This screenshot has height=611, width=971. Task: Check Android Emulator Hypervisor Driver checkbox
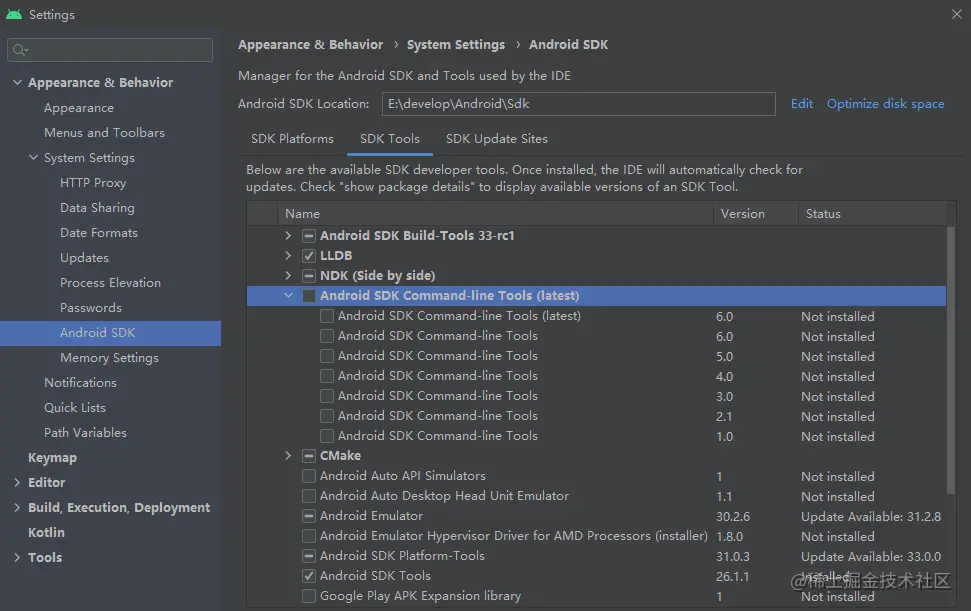[308, 536]
